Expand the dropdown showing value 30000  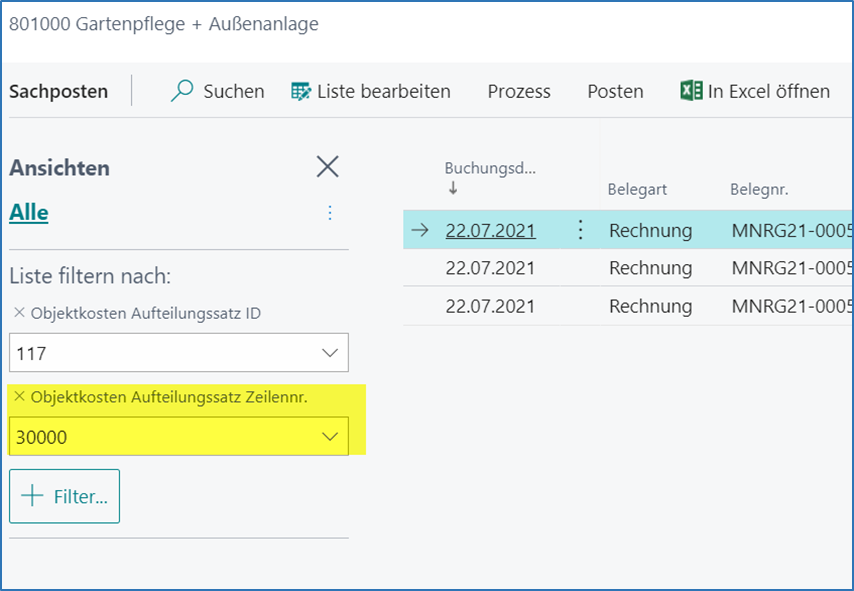tap(329, 437)
